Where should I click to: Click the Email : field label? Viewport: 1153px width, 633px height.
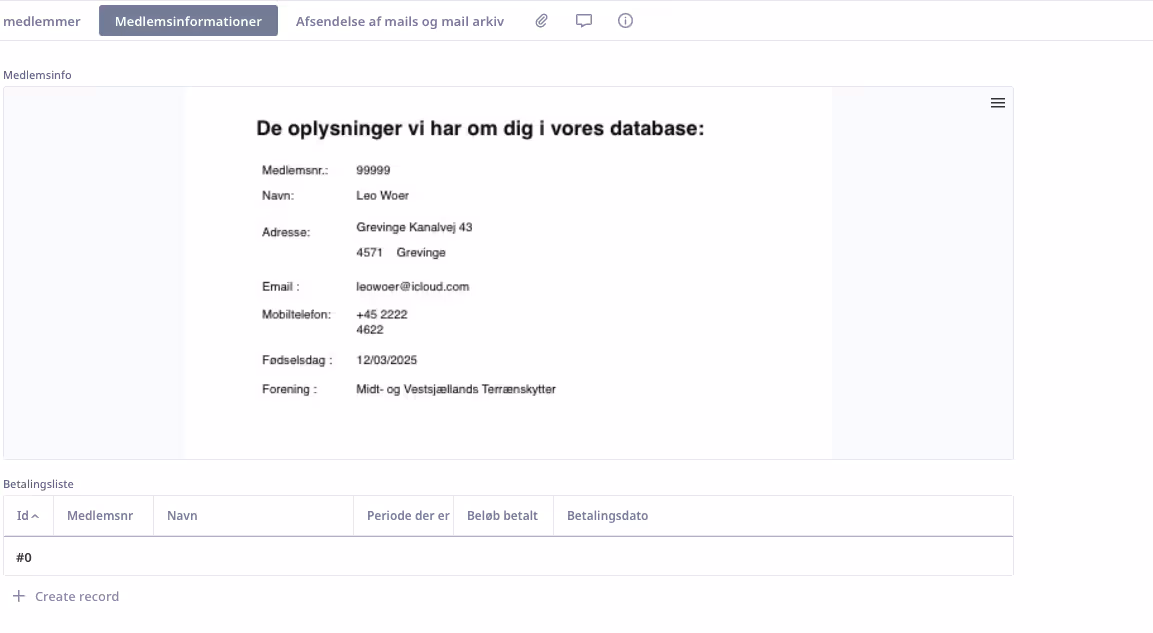pos(280,287)
